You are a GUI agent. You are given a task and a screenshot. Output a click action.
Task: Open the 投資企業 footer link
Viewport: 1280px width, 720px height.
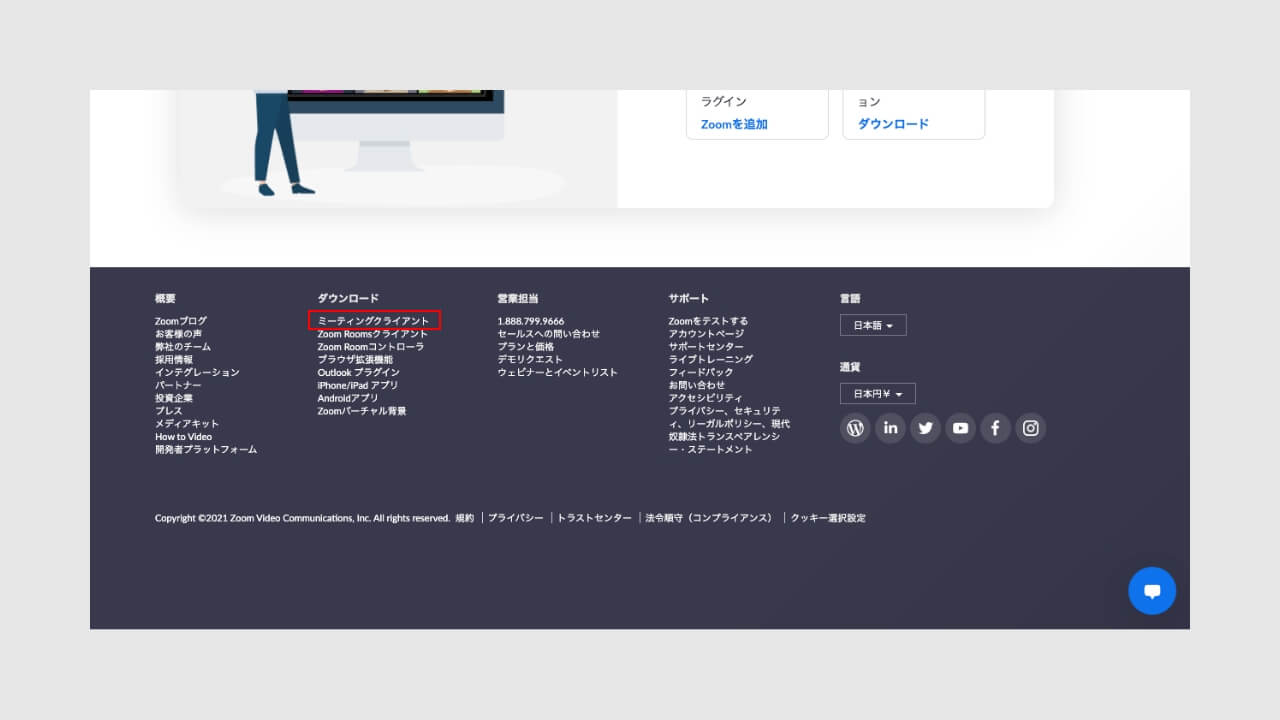pyautogui.click(x=174, y=398)
